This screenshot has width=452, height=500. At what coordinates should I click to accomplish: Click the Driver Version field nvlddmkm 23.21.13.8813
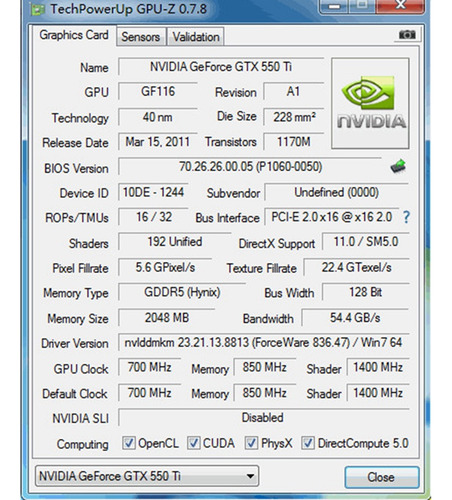[x=264, y=343]
